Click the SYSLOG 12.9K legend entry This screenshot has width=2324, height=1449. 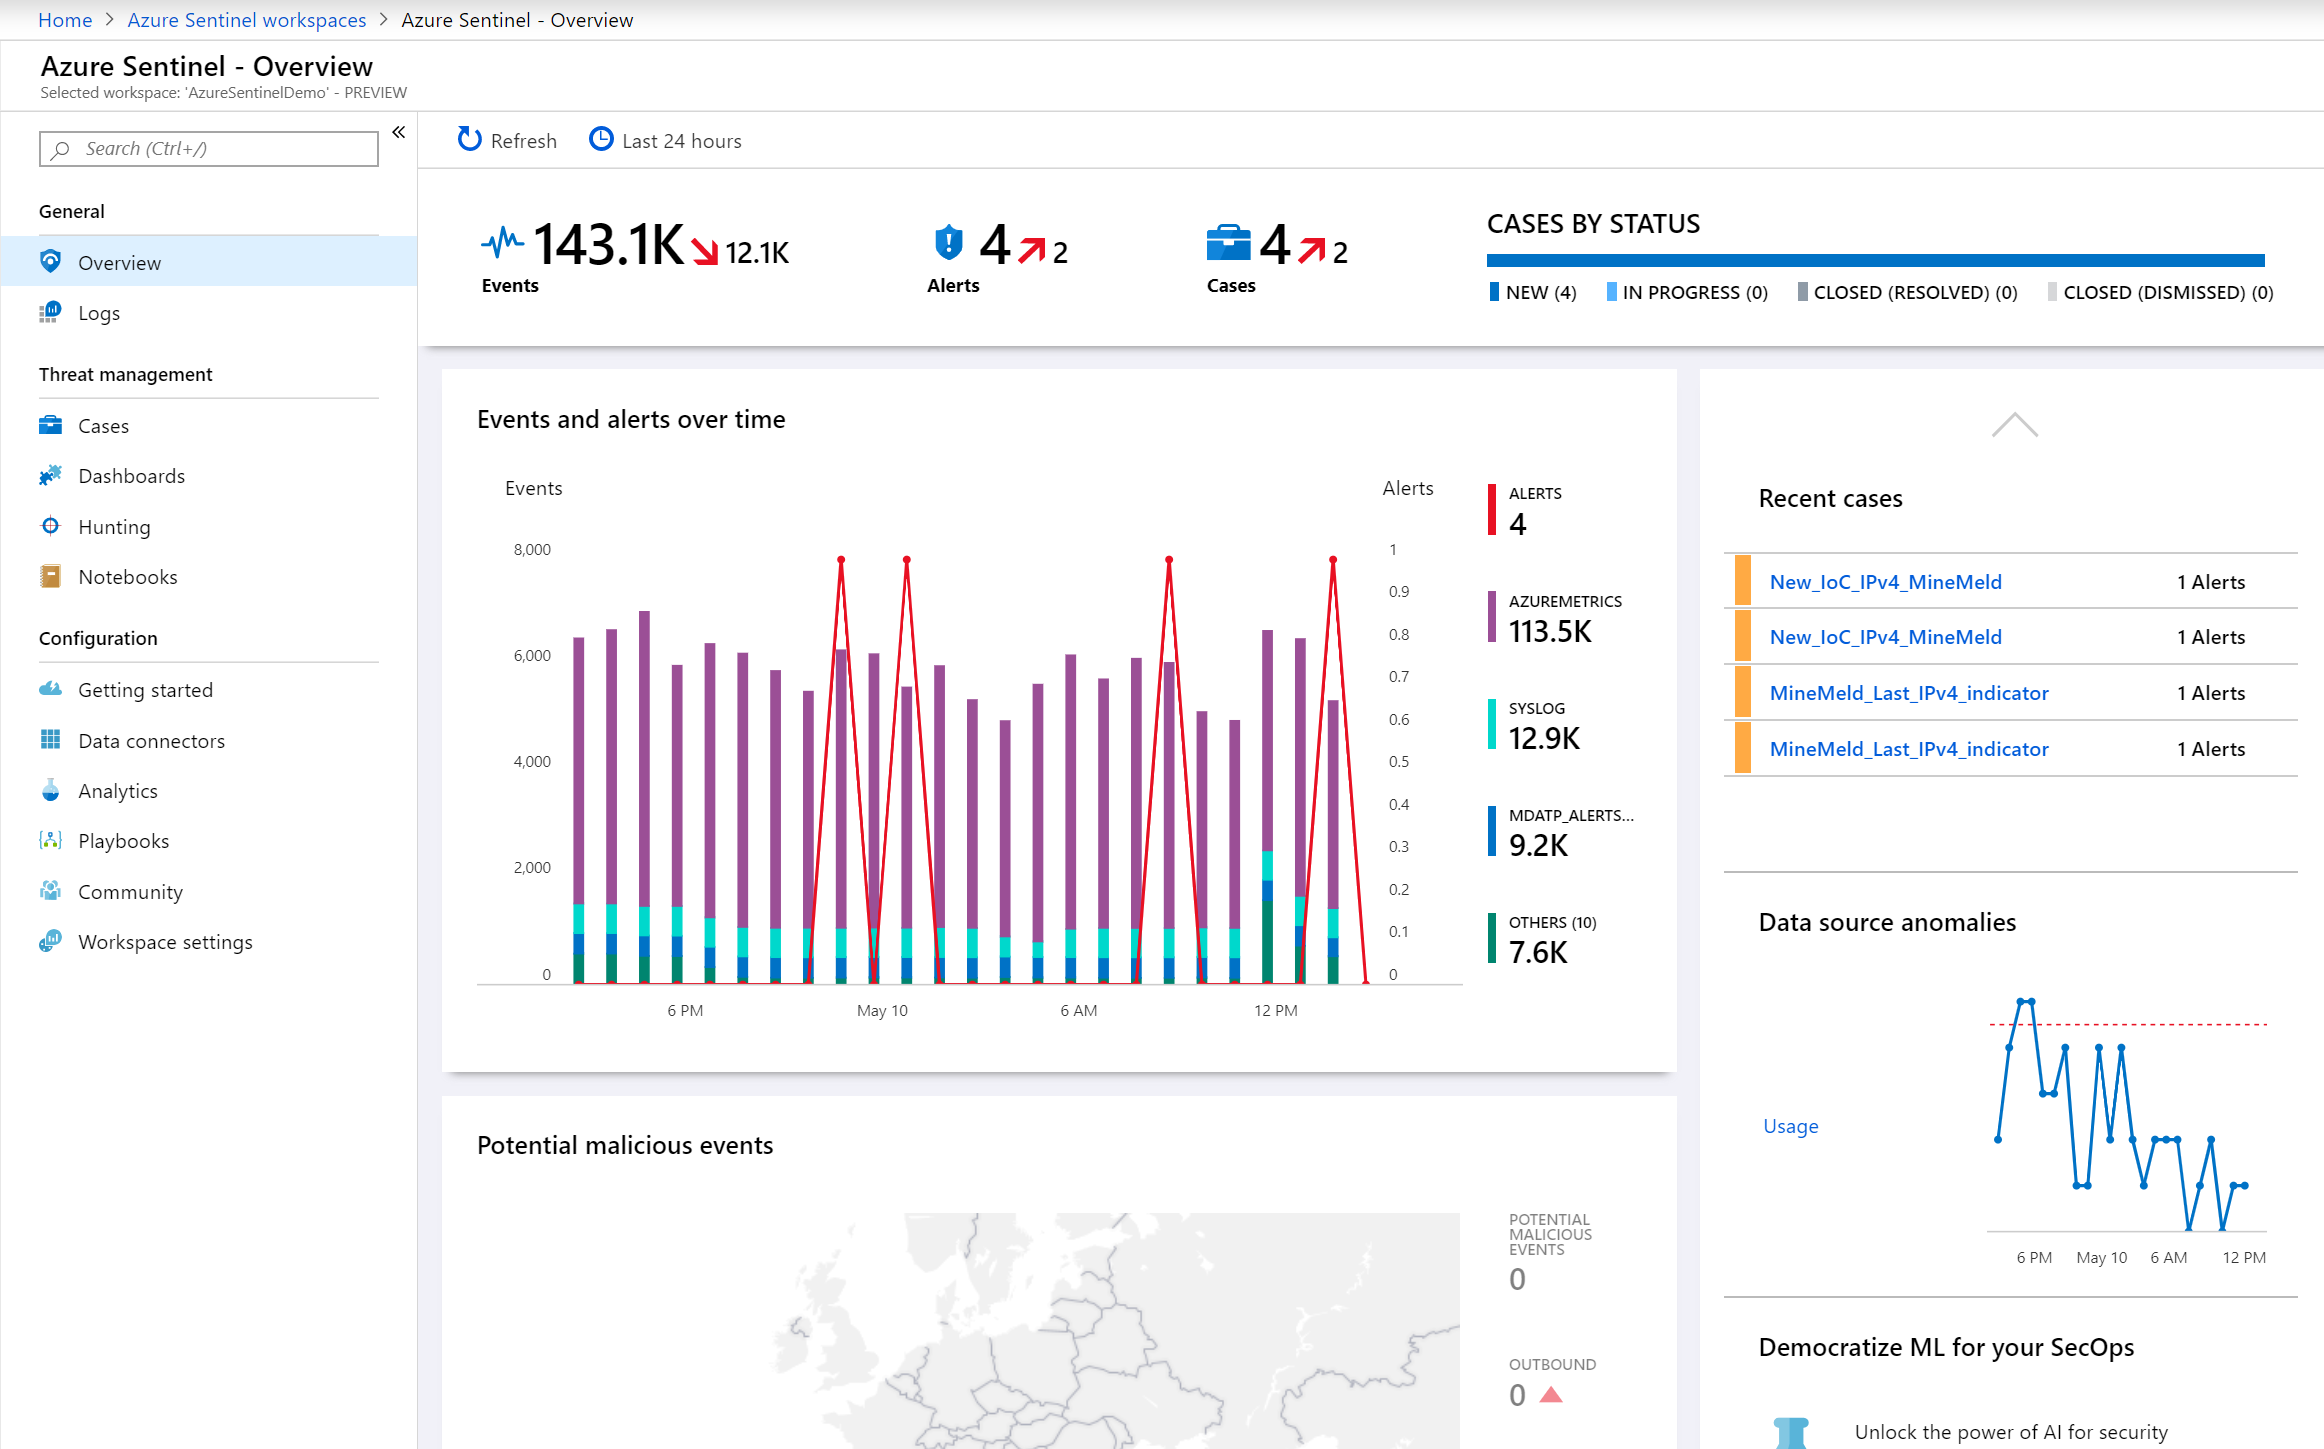(x=1535, y=725)
